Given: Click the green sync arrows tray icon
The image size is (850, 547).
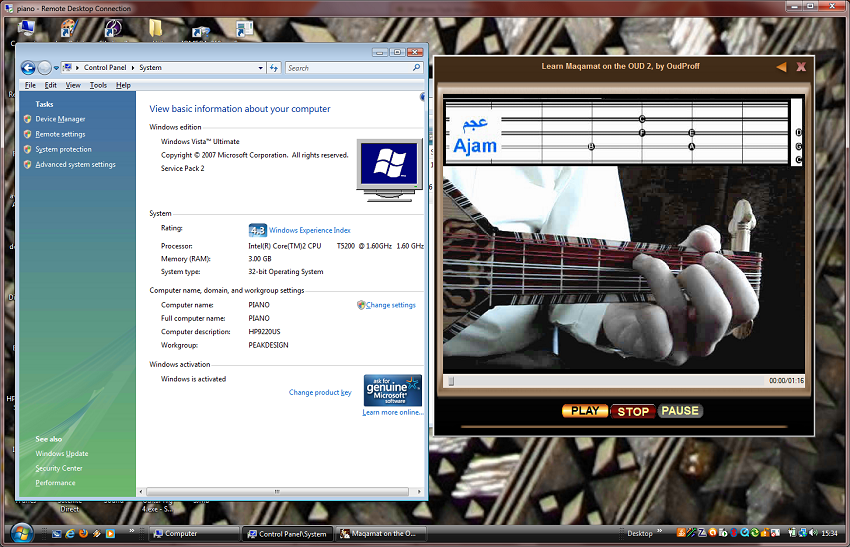Looking at the screenshot, I should point(755,532).
